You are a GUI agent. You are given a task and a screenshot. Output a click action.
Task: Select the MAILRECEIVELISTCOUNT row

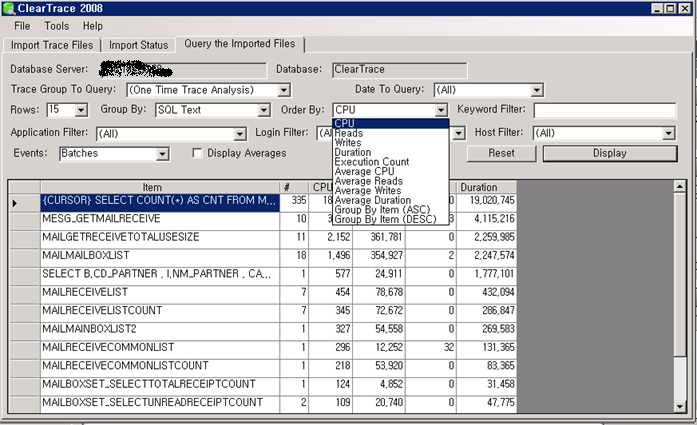coord(160,313)
